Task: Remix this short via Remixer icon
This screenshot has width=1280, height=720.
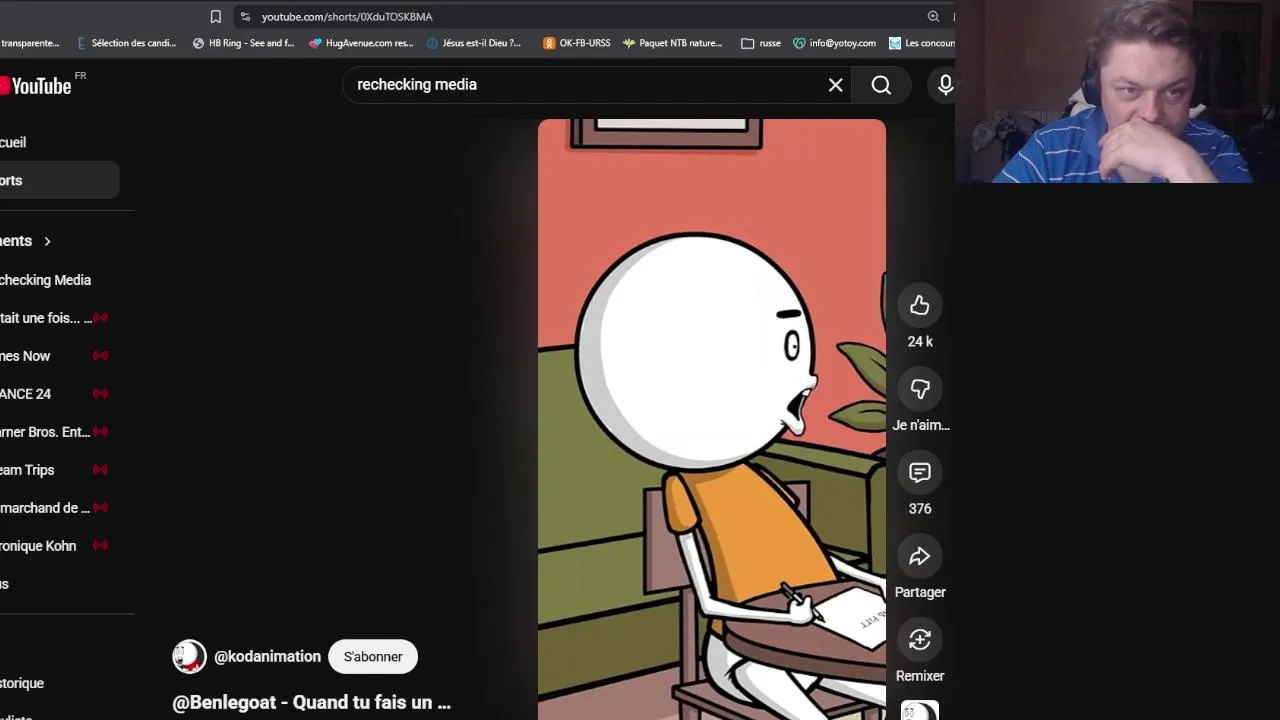Action: pyautogui.click(x=920, y=640)
